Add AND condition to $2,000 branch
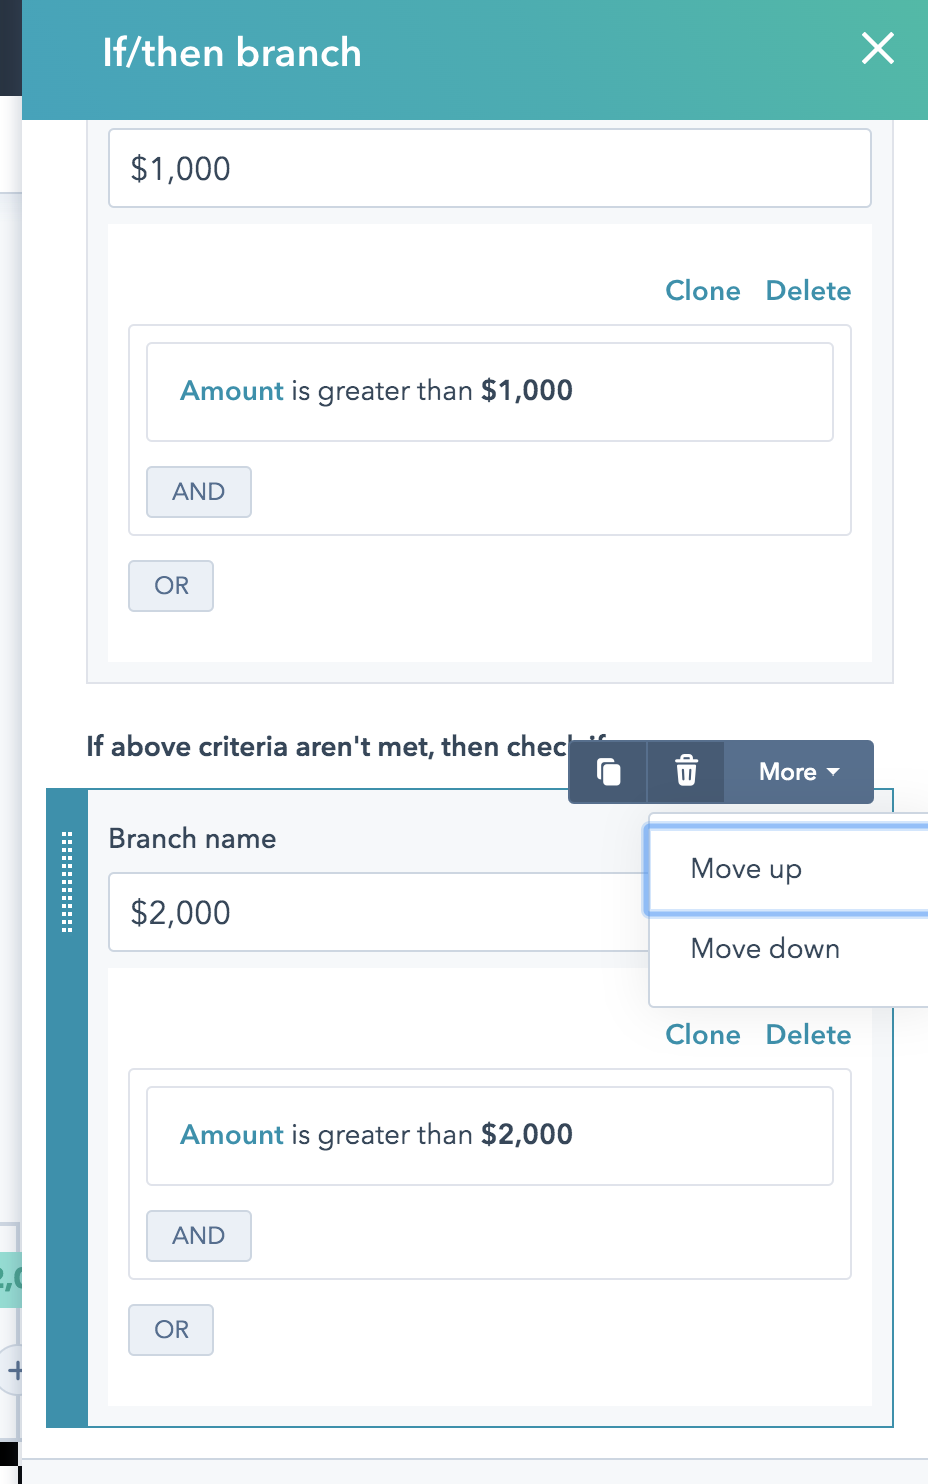The image size is (928, 1484). pyautogui.click(x=198, y=1236)
